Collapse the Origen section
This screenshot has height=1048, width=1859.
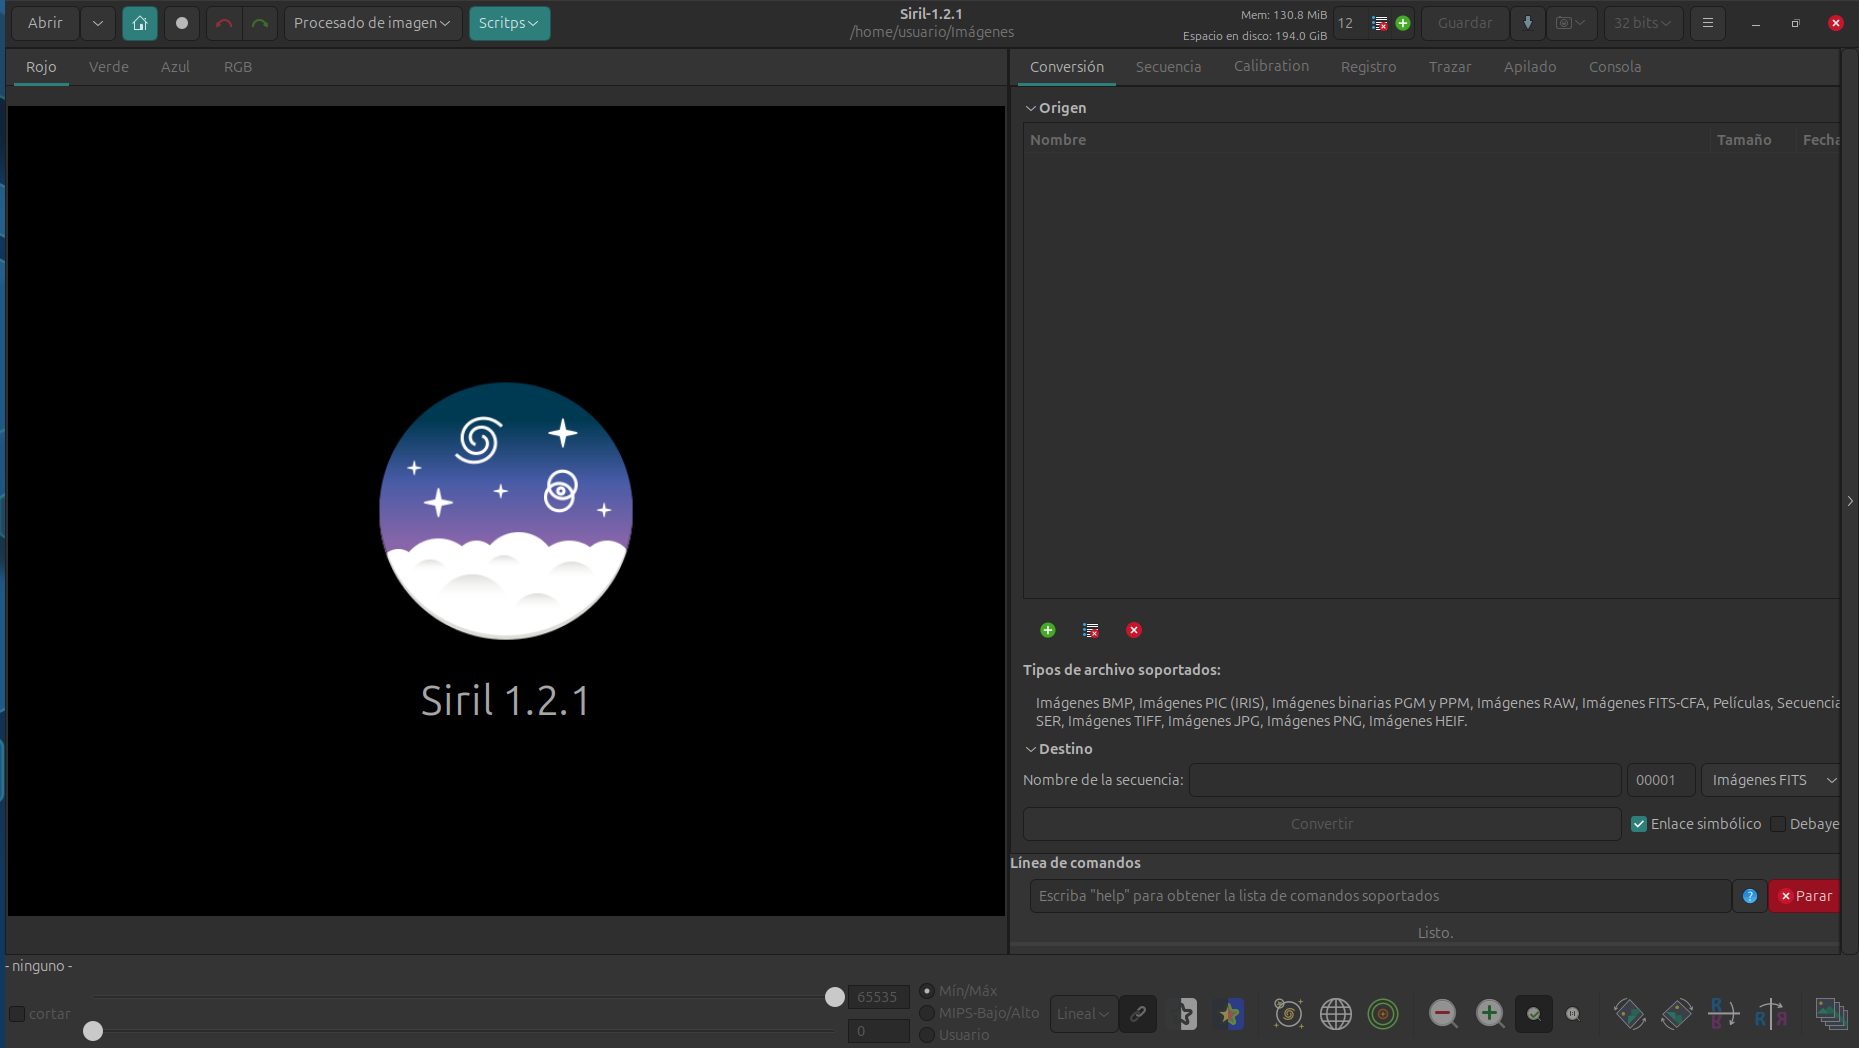click(x=1031, y=108)
